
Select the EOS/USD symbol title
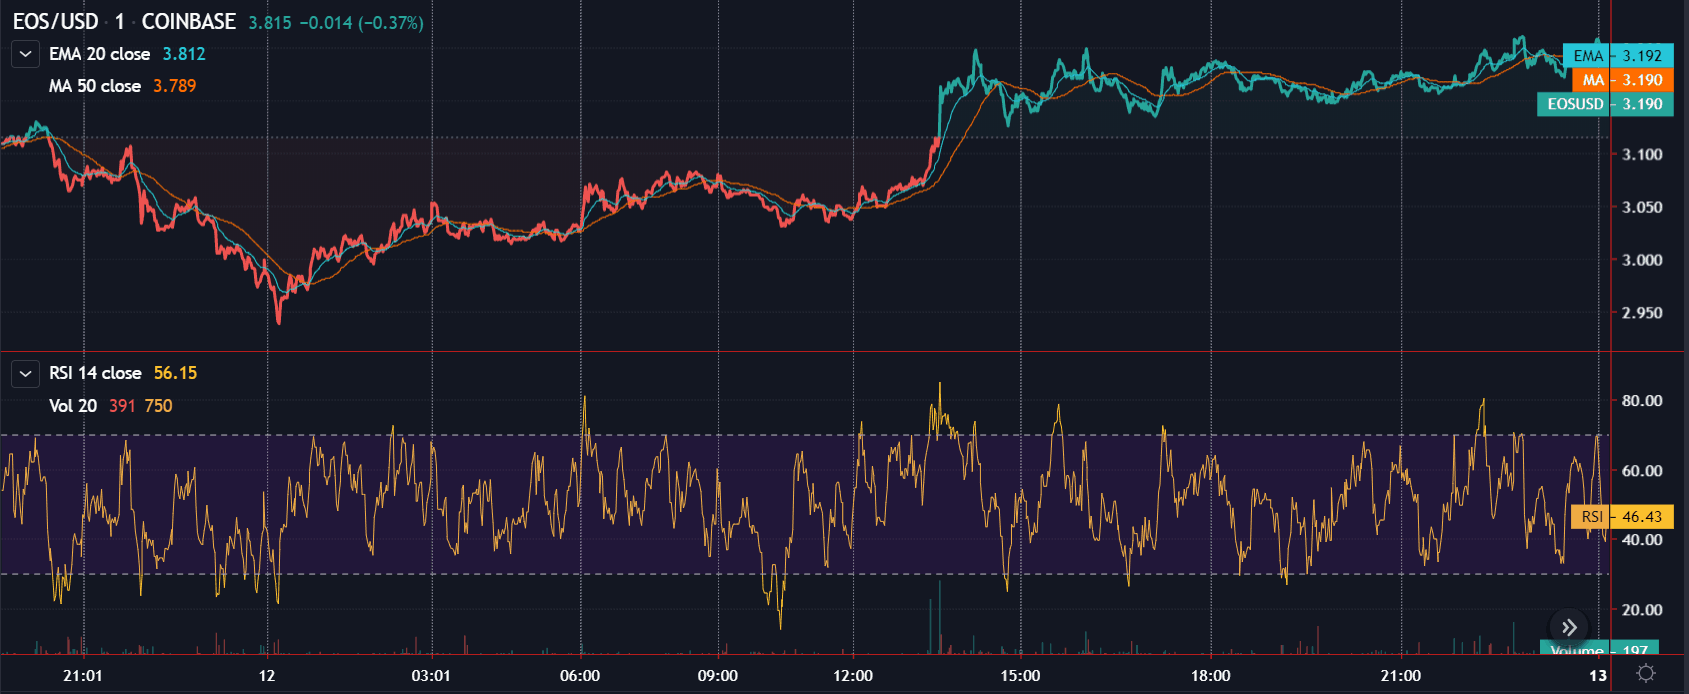point(56,21)
